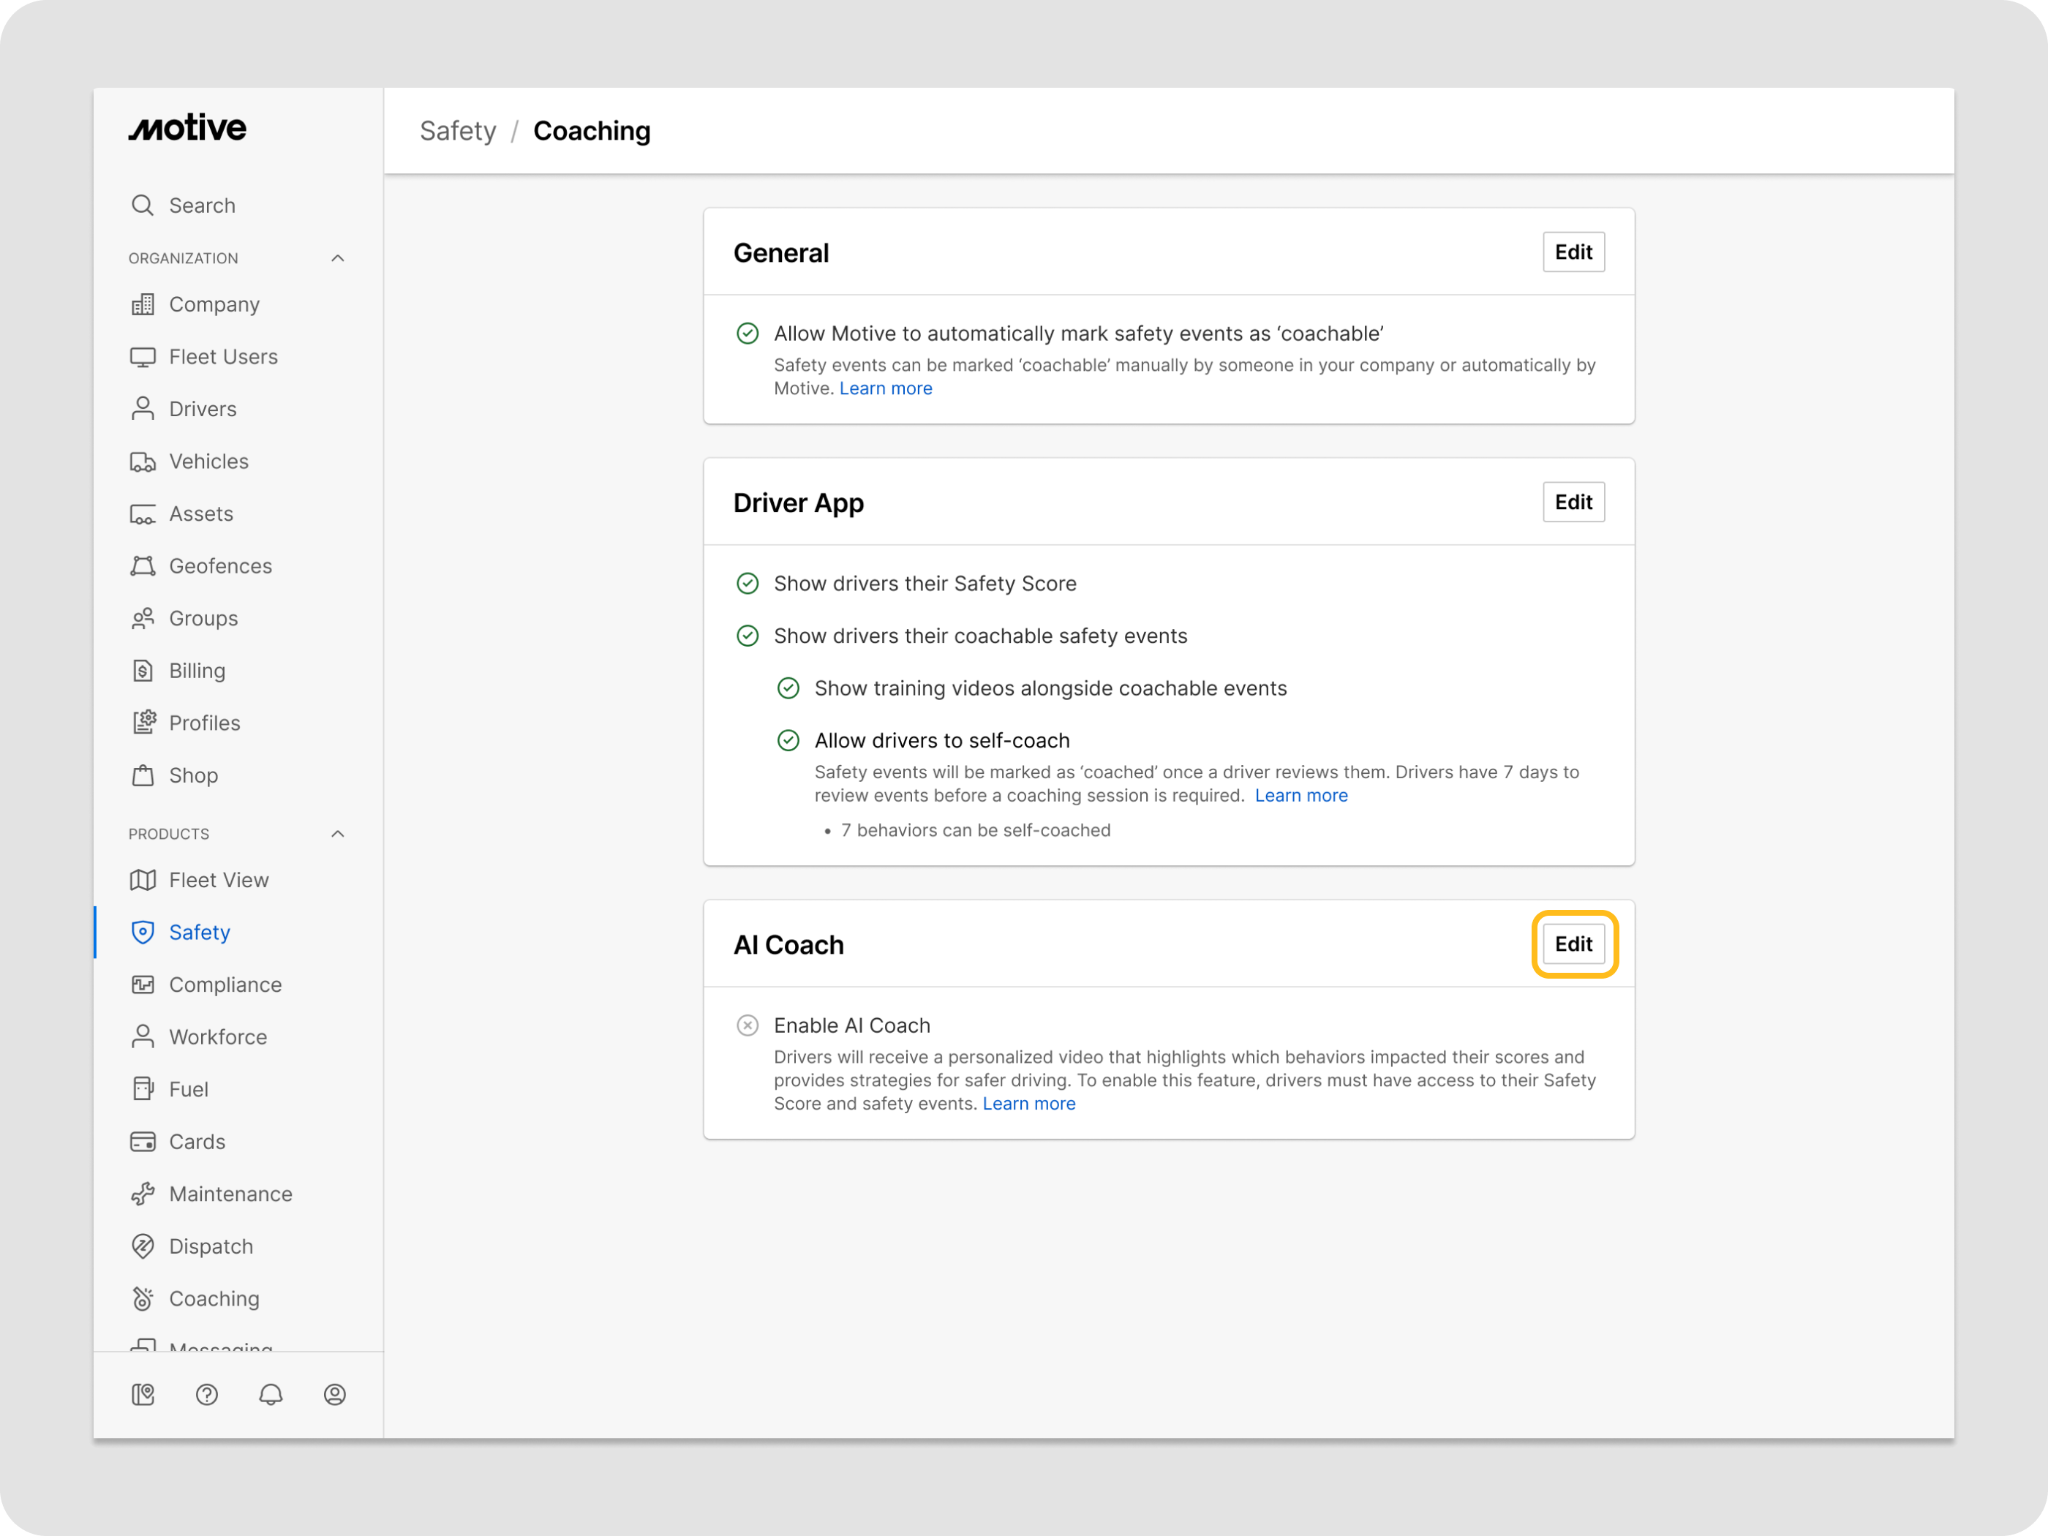The width and height of the screenshot is (2048, 1536).
Task: Click check icon beside Show training videos
Action: point(788,688)
